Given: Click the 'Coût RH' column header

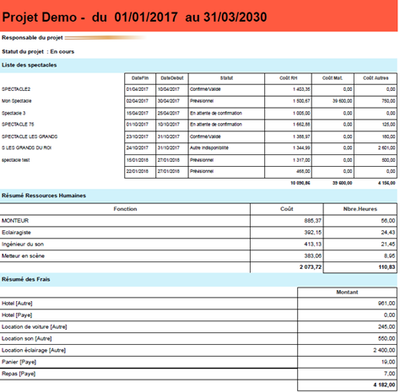Looking at the screenshot, I should pos(288,78).
